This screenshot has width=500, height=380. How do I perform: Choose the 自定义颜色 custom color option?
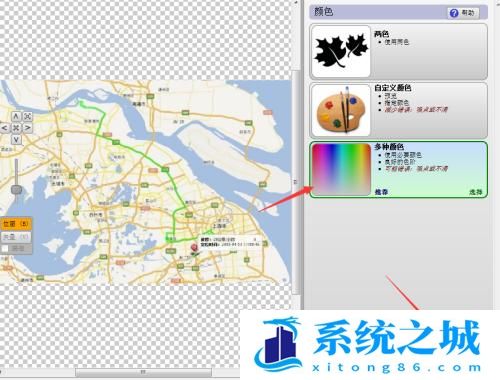(x=399, y=110)
